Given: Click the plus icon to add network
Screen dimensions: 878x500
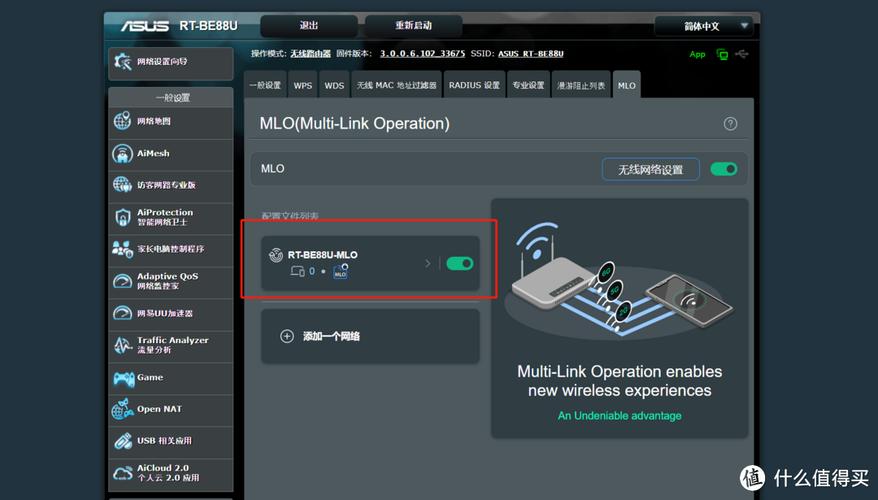Looking at the screenshot, I should click(x=287, y=336).
